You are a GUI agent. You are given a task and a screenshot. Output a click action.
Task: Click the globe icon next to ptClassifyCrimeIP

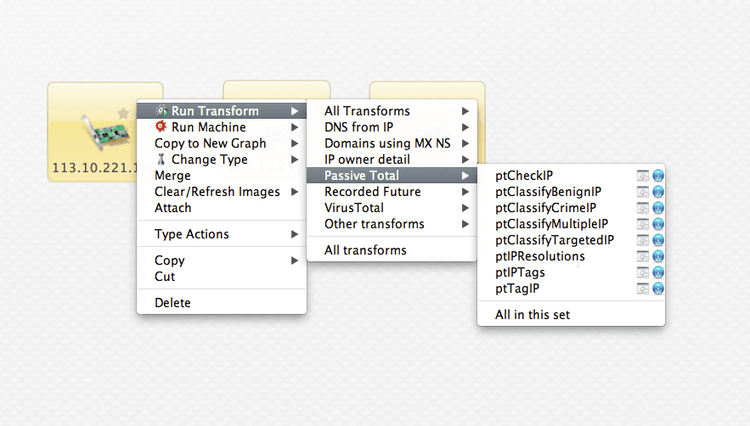[658, 208]
